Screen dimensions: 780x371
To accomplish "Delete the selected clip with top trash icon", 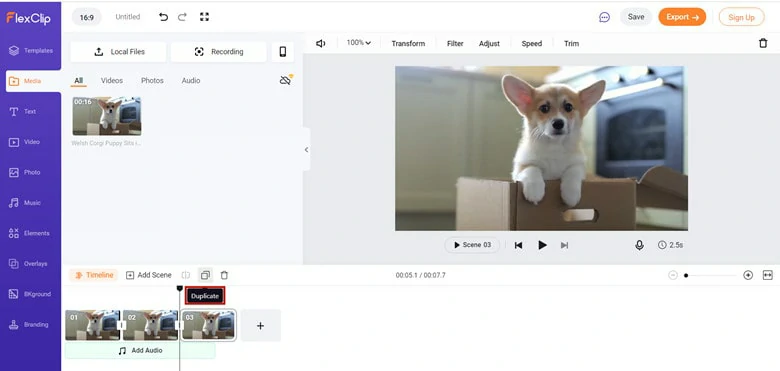I will pyautogui.click(x=763, y=43).
